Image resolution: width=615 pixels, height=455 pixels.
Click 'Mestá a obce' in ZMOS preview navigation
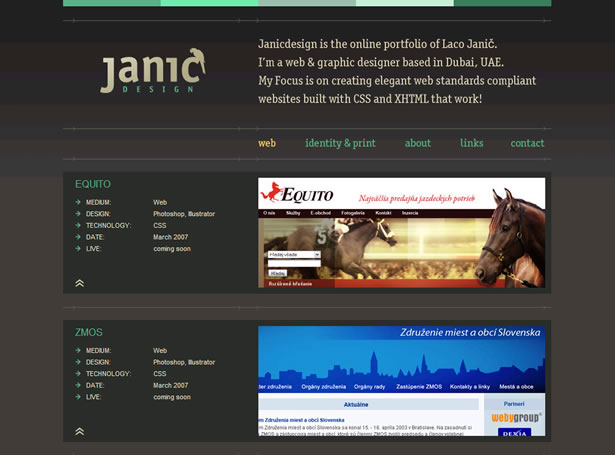click(x=516, y=387)
